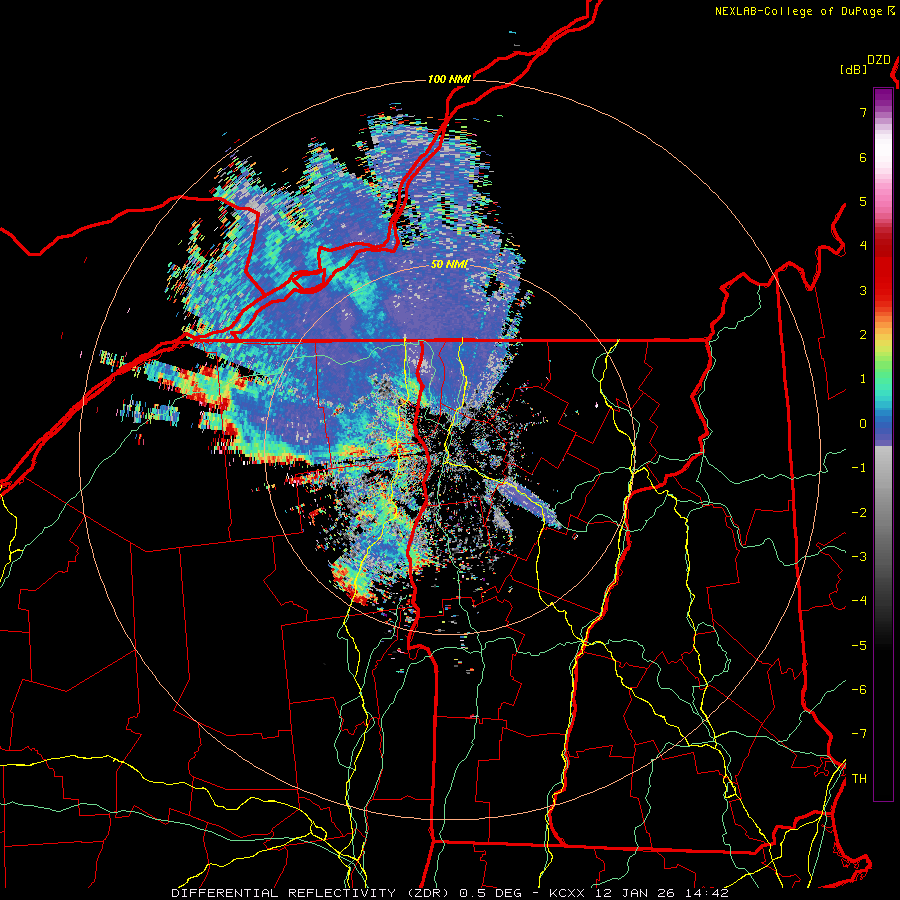
Task: Click the legend value -5
Action: tap(859, 646)
